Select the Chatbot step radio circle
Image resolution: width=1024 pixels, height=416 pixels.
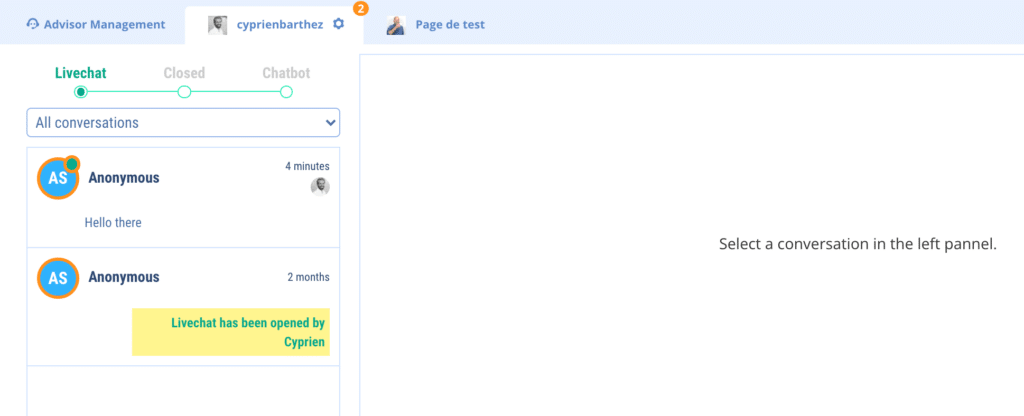pyautogui.click(x=286, y=92)
